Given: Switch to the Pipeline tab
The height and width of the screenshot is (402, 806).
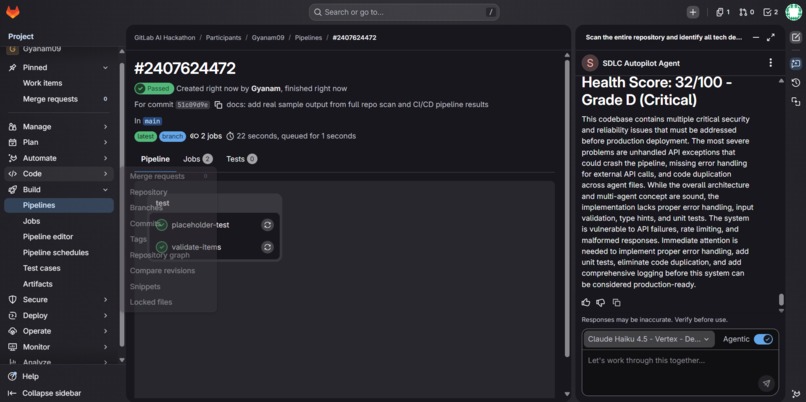Looking at the screenshot, I should pos(155,159).
